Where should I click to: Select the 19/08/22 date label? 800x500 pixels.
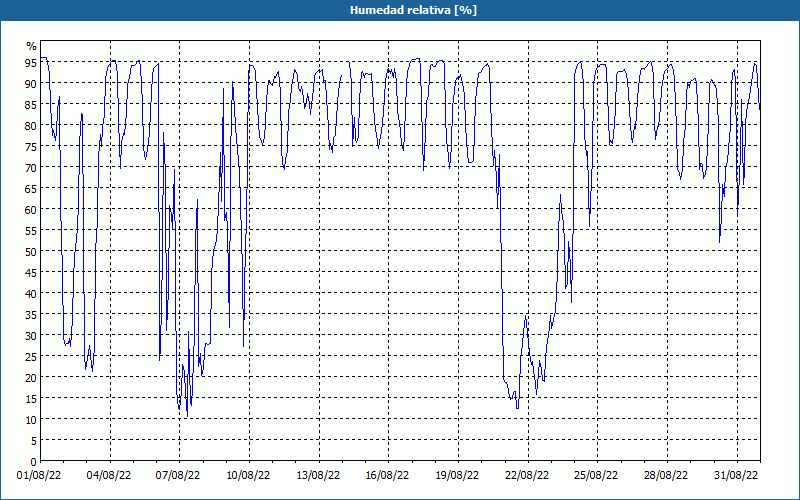tap(457, 476)
